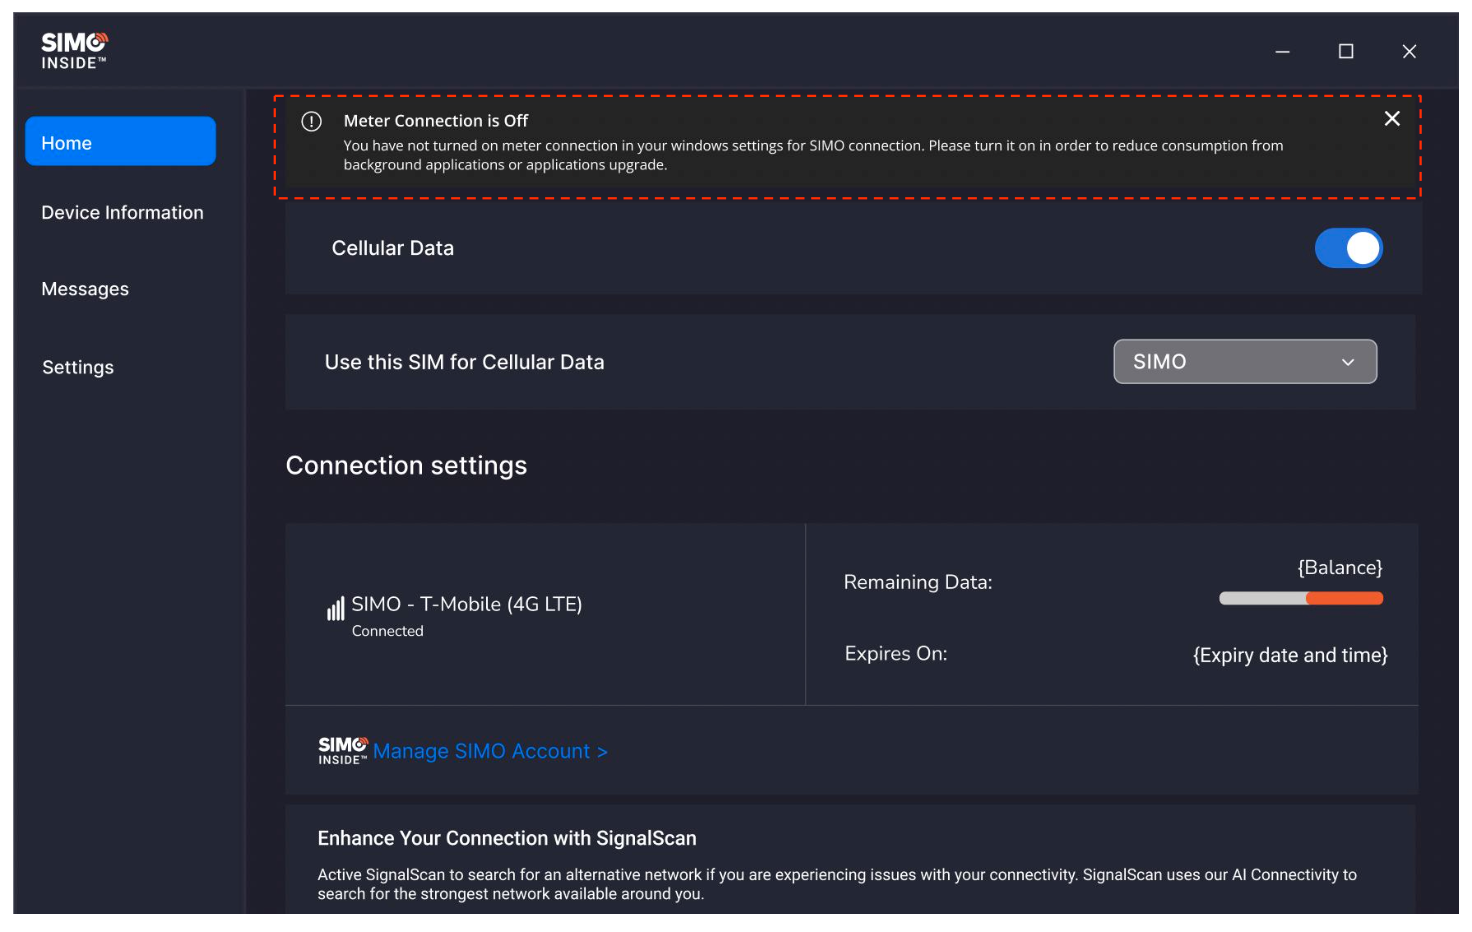This screenshot has width=1472, height=932.
Task: Click the Meter Connection is Off heading
Action: pyautogui.click(x=436, y=121)
